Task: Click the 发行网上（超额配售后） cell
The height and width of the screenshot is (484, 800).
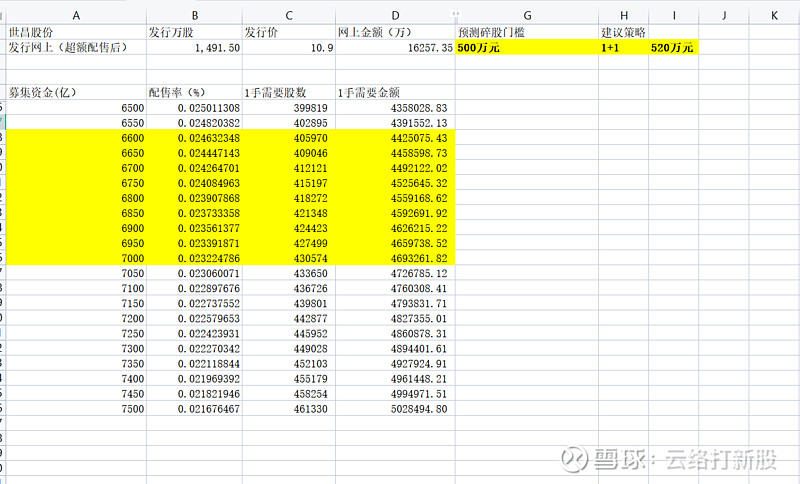Action: pos(77,47)
